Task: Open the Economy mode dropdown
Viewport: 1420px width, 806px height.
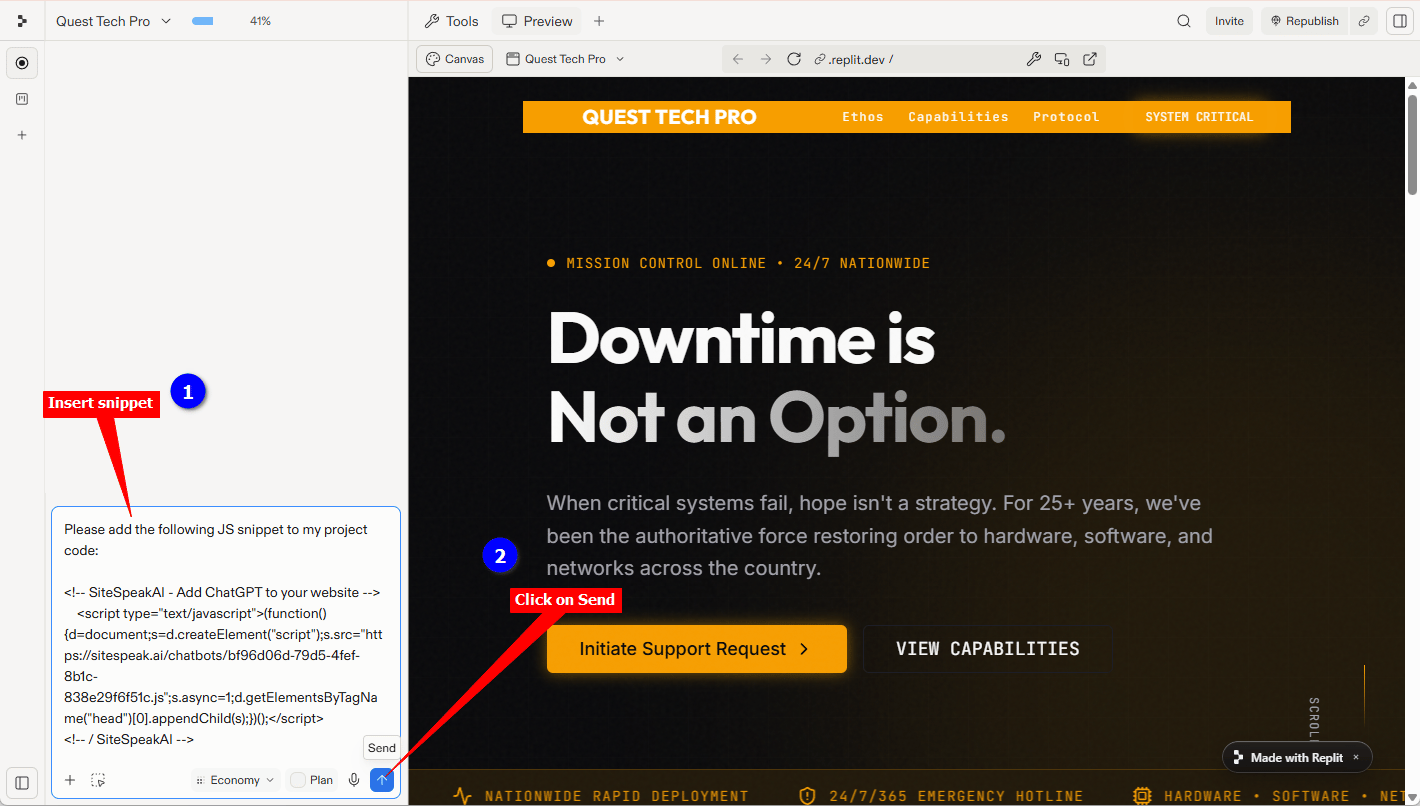Action: [235, 780]
